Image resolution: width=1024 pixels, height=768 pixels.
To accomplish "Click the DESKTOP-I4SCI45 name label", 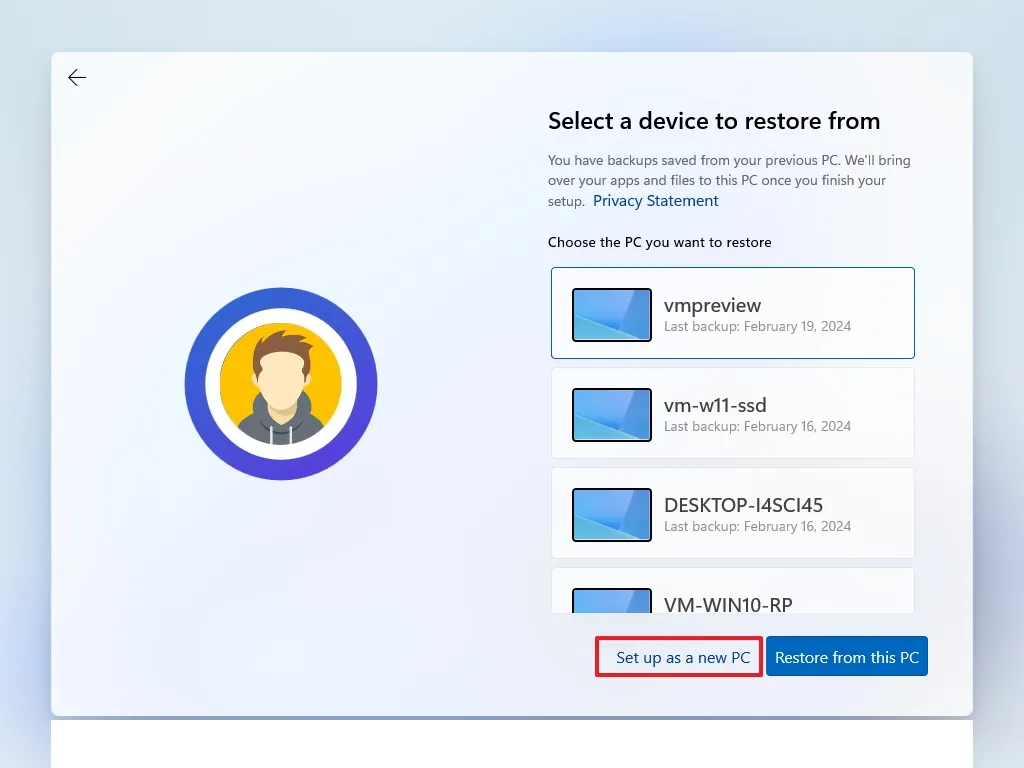I will pyautogui.click(x=742, y=506).
